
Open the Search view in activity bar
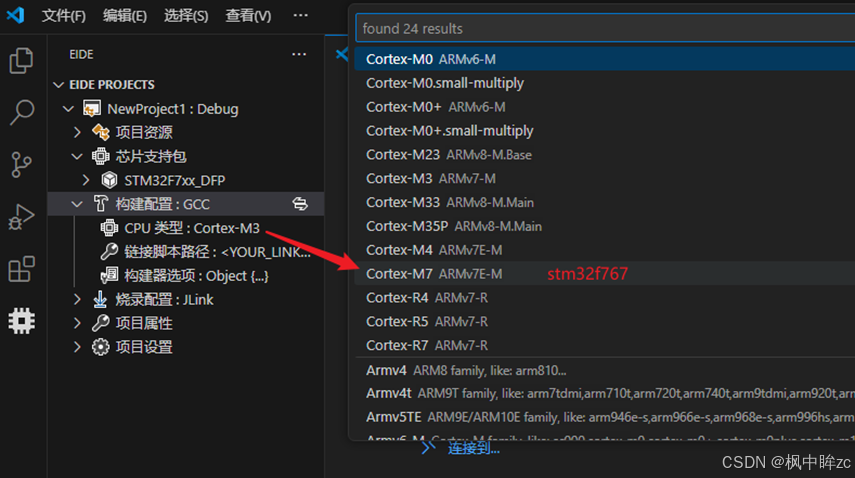(x=22, y=112)
